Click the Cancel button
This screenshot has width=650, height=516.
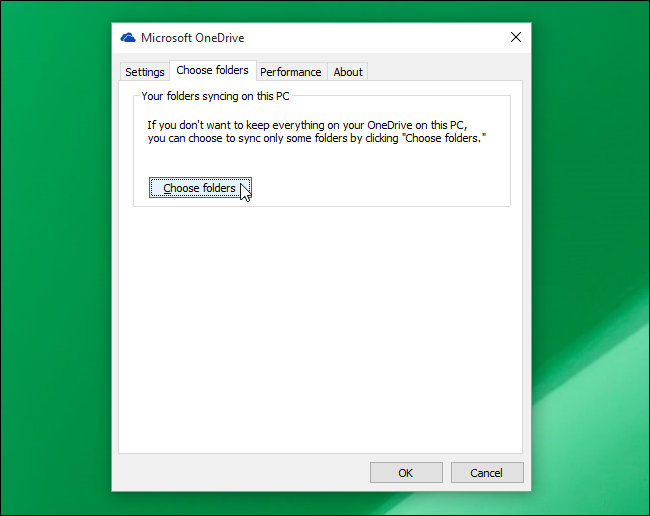click(487, 472)
